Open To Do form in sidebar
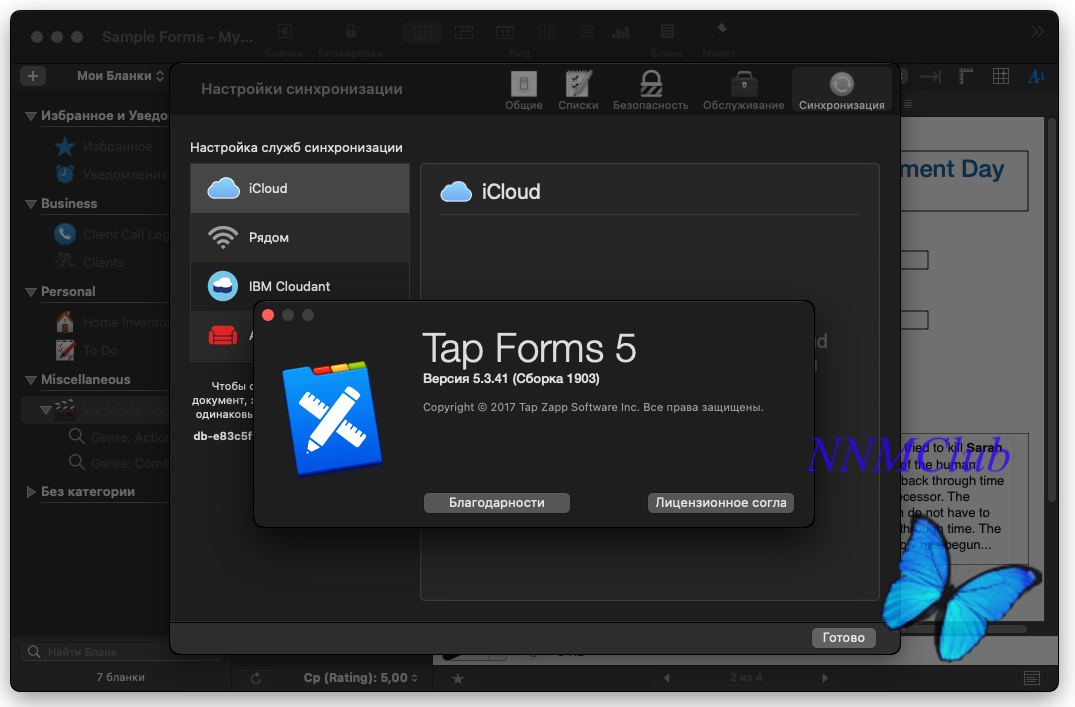 pyautogui.click(x=86, y=350)
